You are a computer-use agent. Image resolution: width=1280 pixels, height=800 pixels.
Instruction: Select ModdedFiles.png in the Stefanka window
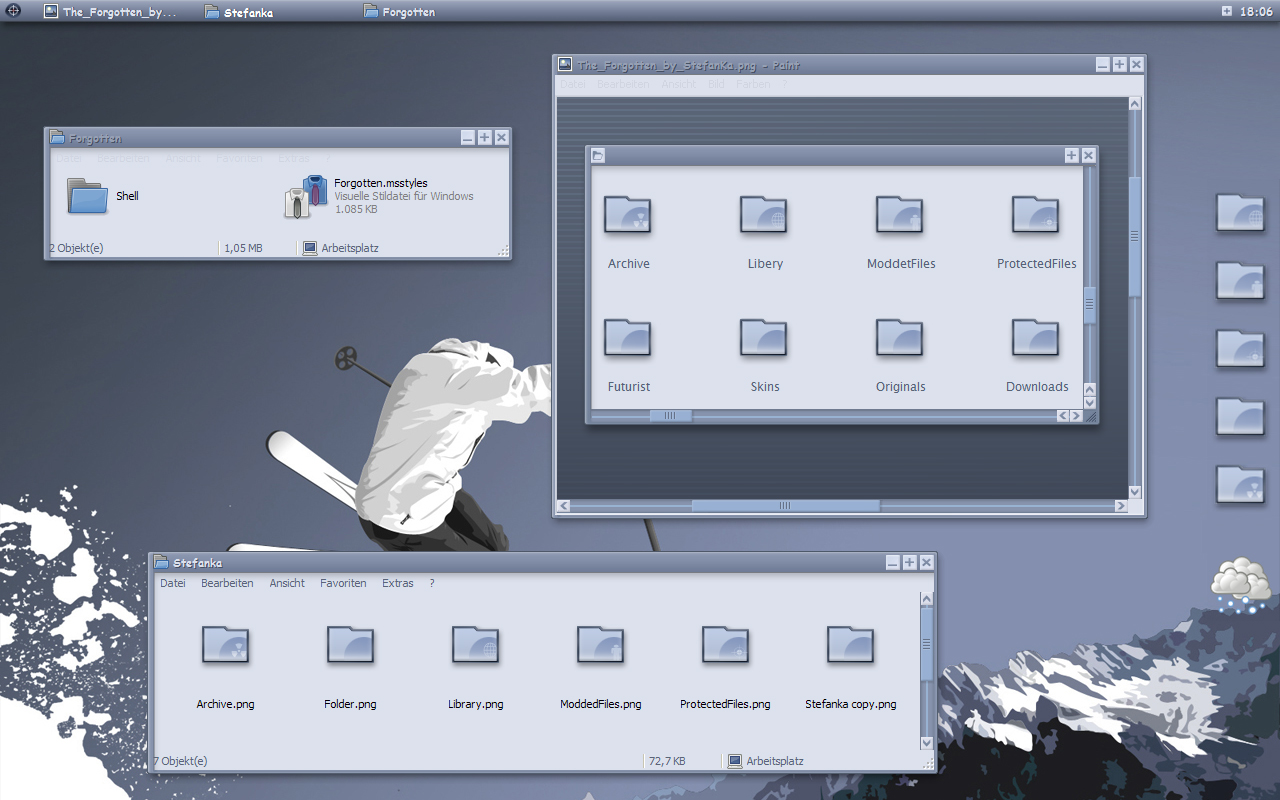601,645
